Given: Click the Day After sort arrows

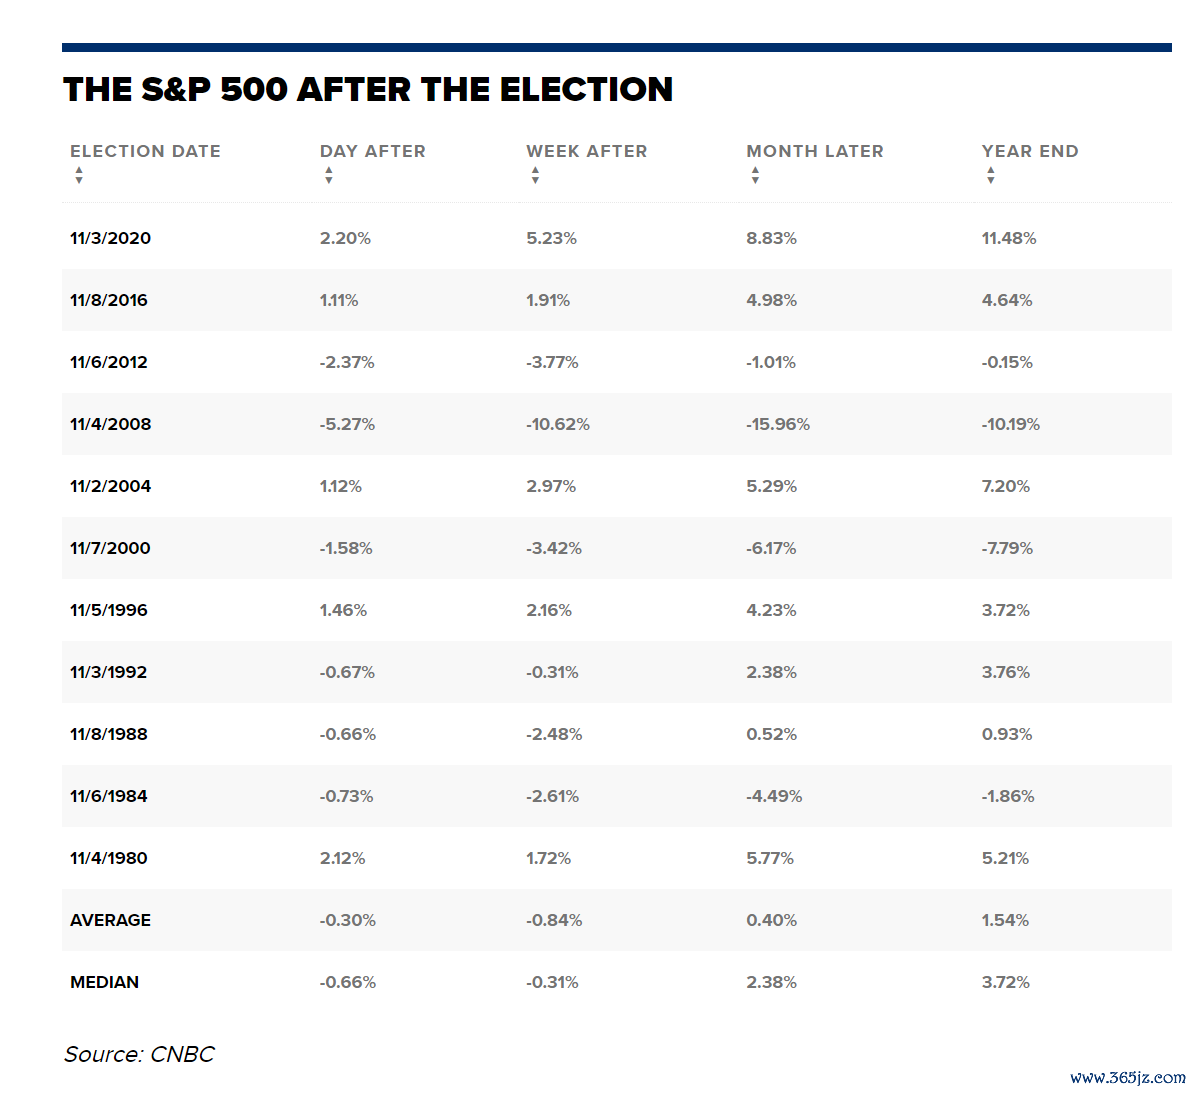Looking at the screenshot, I should pyautogui.click(x=329, y=176).
